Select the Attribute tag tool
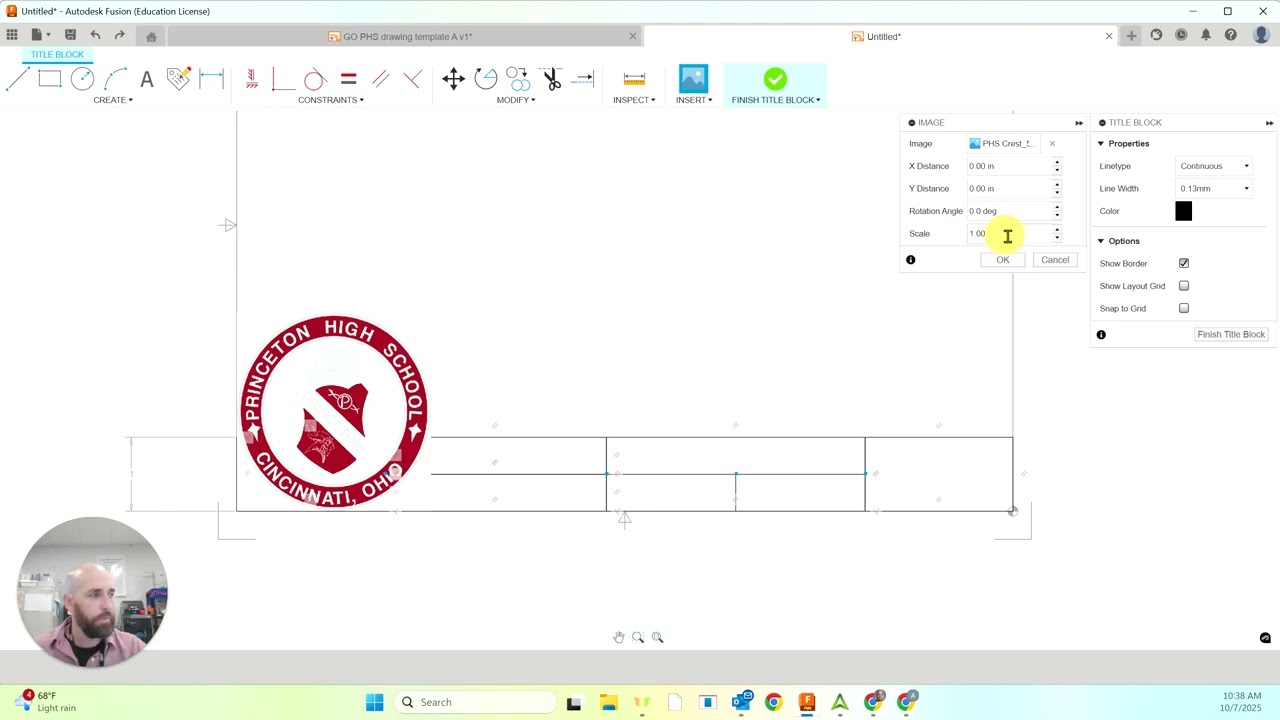The image size is (1280, 720). (x=179, y=79)
